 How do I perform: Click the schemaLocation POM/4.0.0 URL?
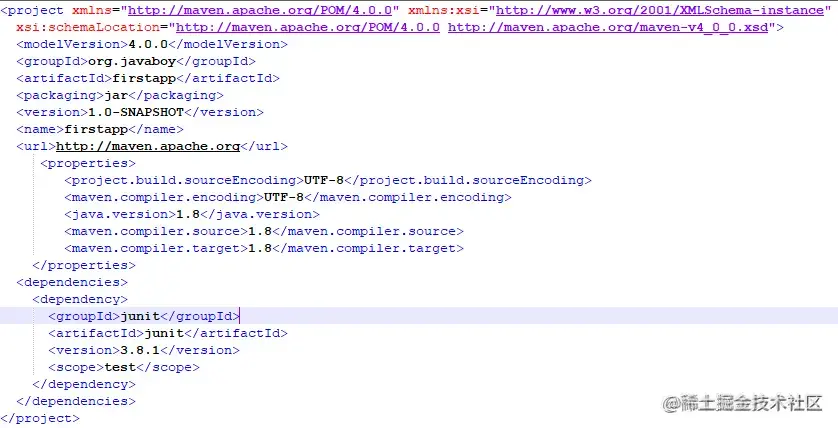[308, 27]
